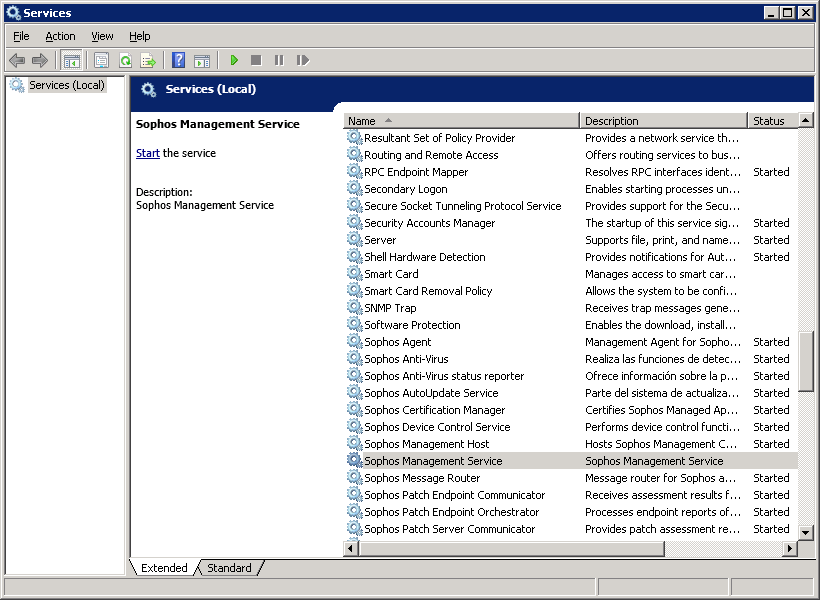Screen dimensions: 820x600
Task: Click the gear icon beside Sophos Message Router
Action: (355, 478)
